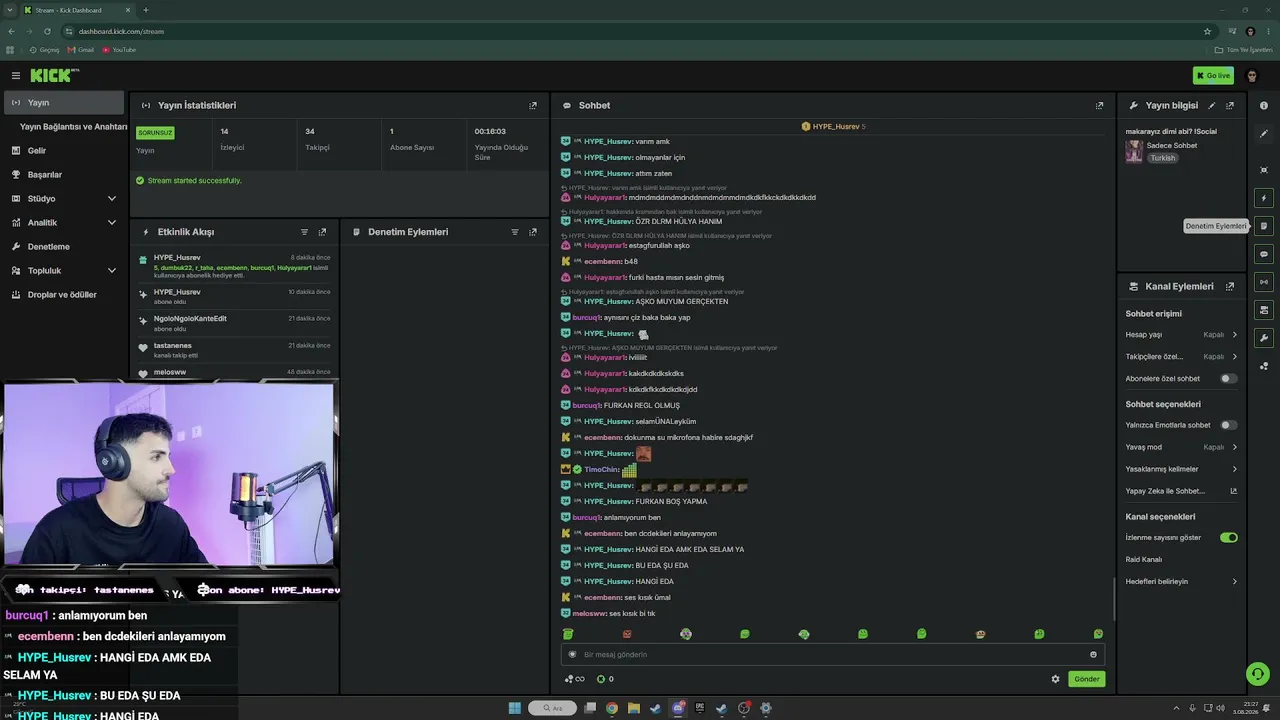The width and height of the screenshot is (1280, 720).
Task: Click the focus frame icon in right sidebar
Action: coord(1264,170)
